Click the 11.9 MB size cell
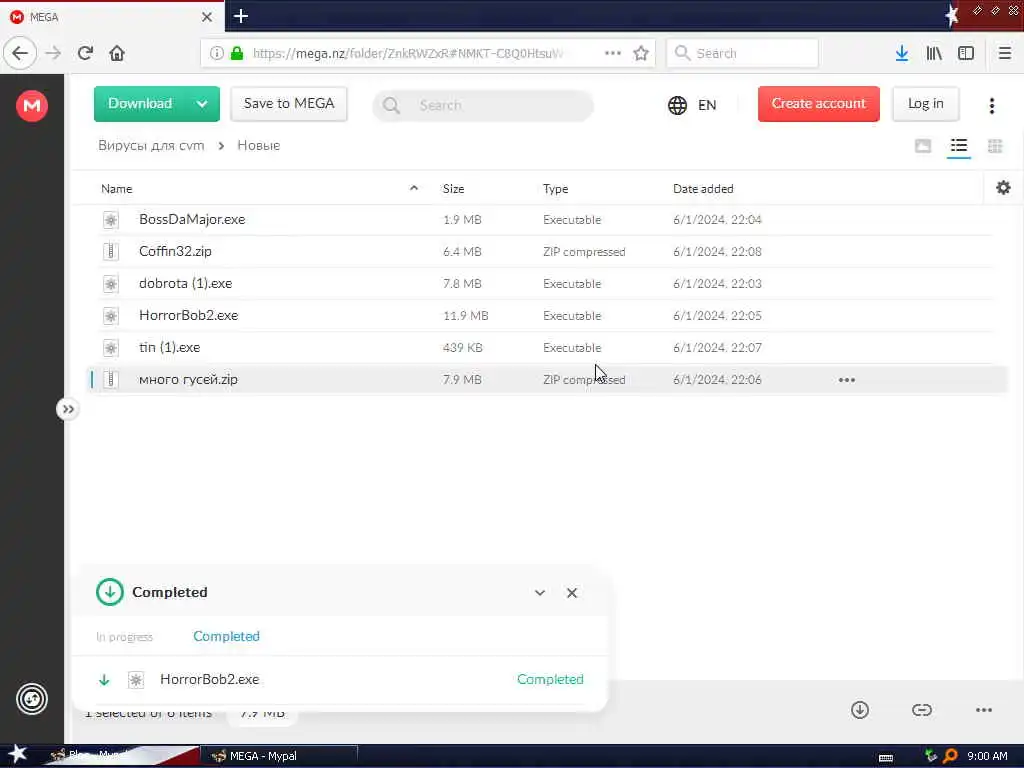The height and width of the screenshot is (768, 1024). (x=466, y=315)
